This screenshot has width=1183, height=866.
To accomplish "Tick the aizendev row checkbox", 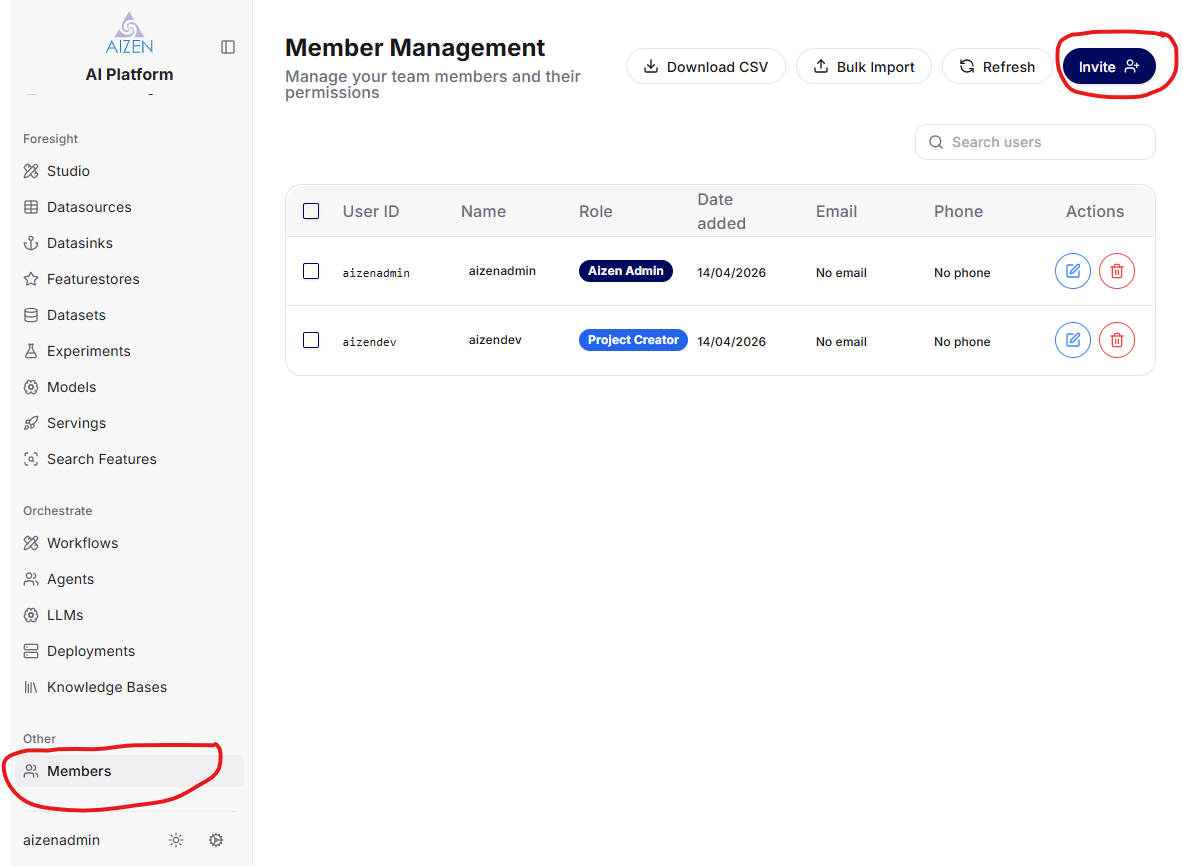I will (x=311, y=340).
